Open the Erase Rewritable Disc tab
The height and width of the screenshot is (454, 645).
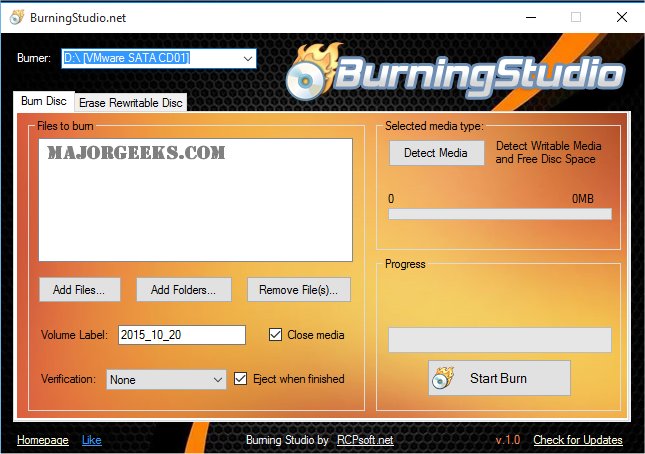[131, 103]
